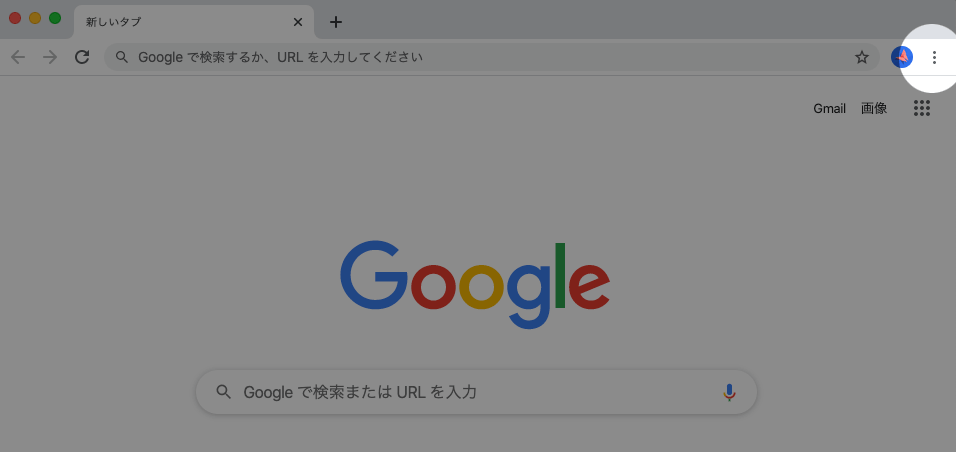This screenshot has width=956, height=452.
Task: Bookmark this page with the star icon
Action: (861, 57)
